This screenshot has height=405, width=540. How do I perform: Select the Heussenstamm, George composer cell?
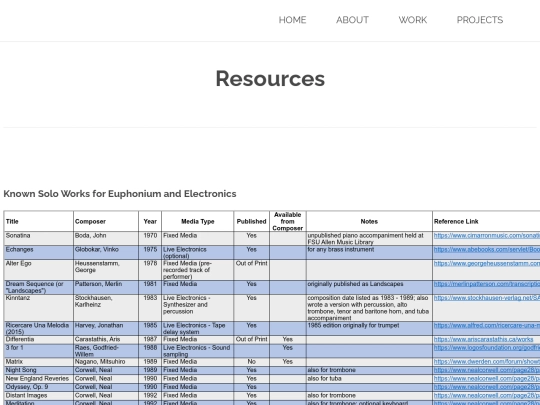106,270
